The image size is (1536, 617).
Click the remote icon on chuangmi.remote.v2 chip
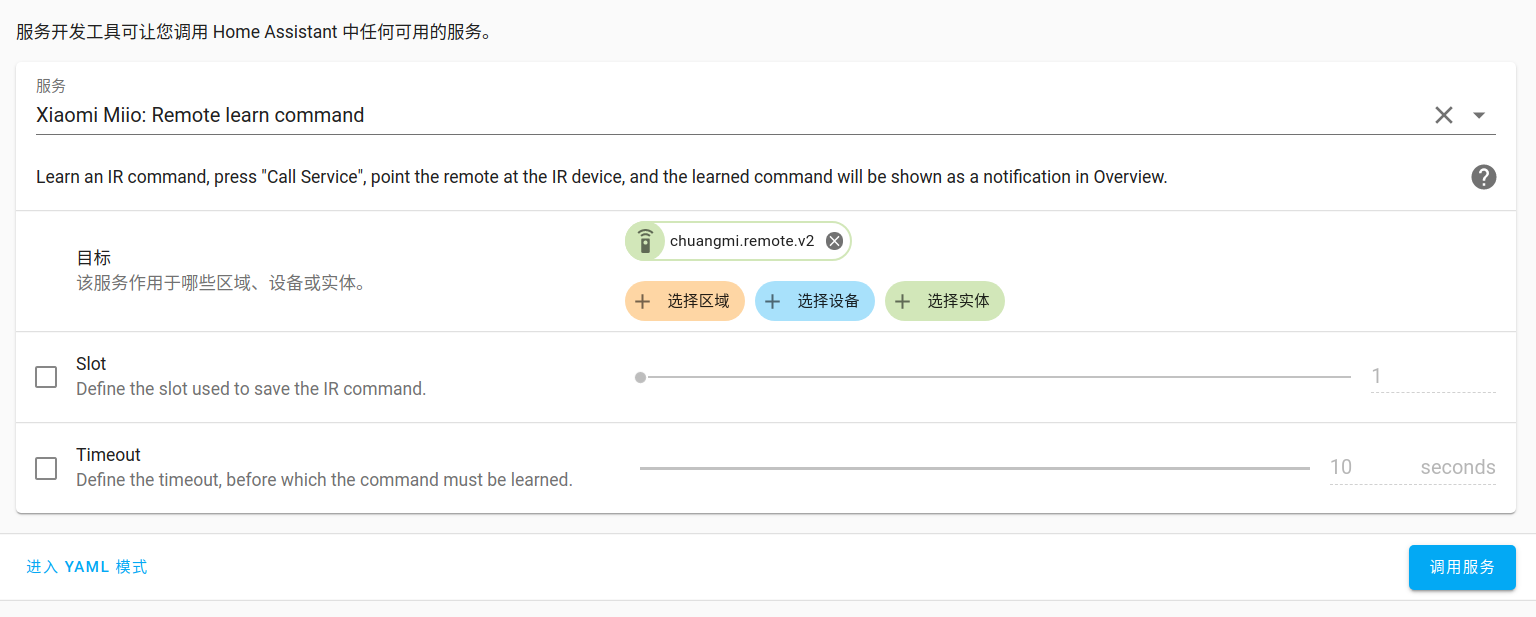pos(646,241)
